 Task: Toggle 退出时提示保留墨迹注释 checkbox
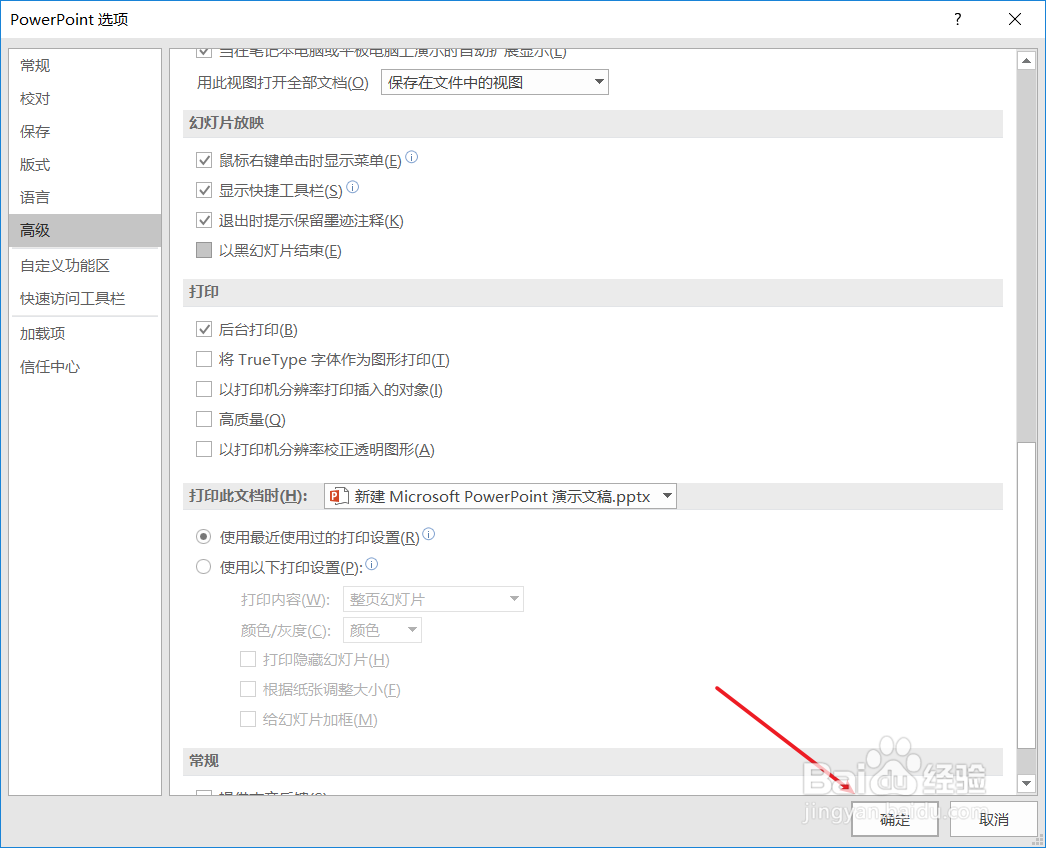204,220
